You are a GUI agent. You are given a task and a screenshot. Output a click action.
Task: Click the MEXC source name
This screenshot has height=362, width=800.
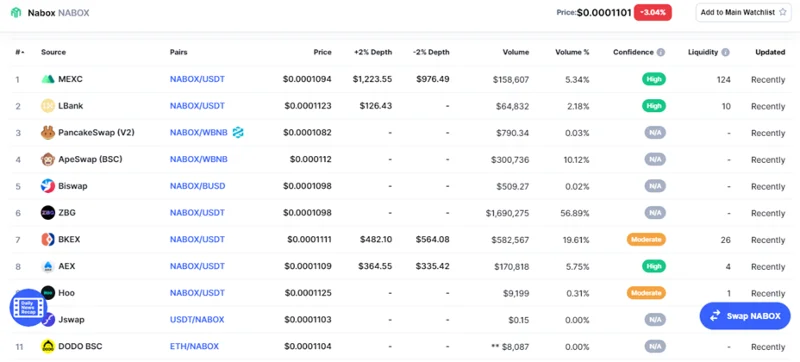pos(70,80)
